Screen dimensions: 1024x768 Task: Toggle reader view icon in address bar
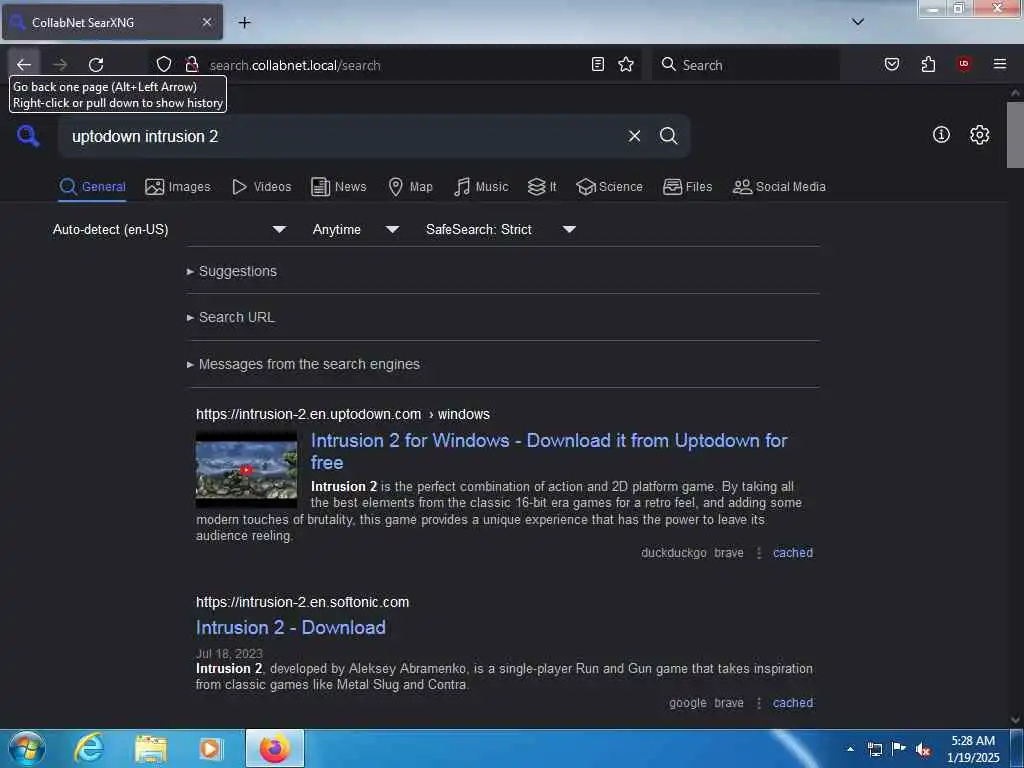point(598,64)
